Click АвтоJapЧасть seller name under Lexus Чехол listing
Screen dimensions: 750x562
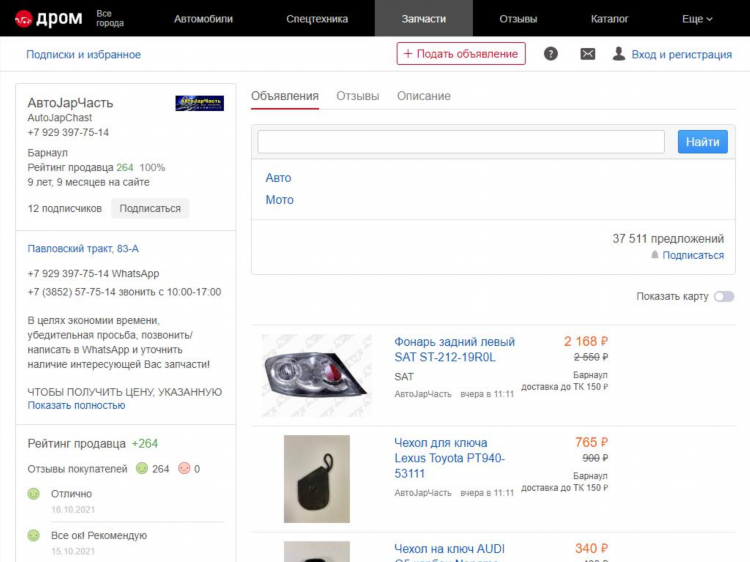(x=423, y=493)
